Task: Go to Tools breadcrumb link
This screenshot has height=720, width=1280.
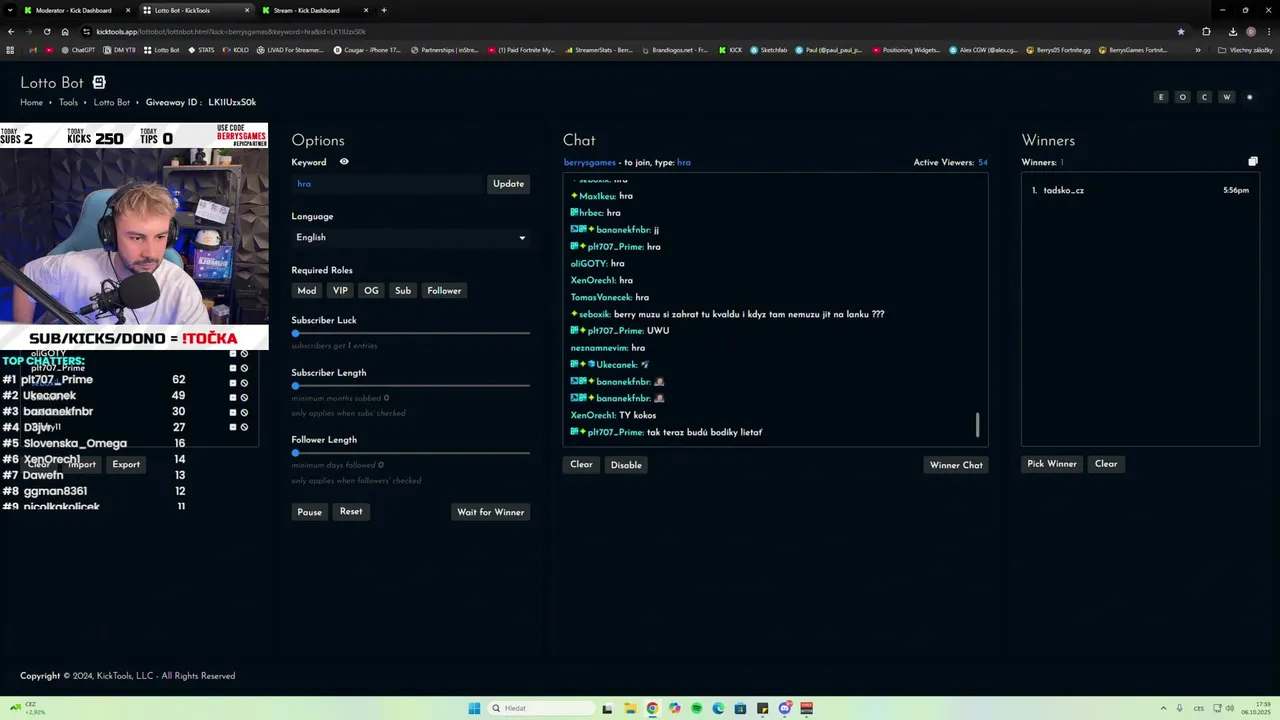Action: 68,103
